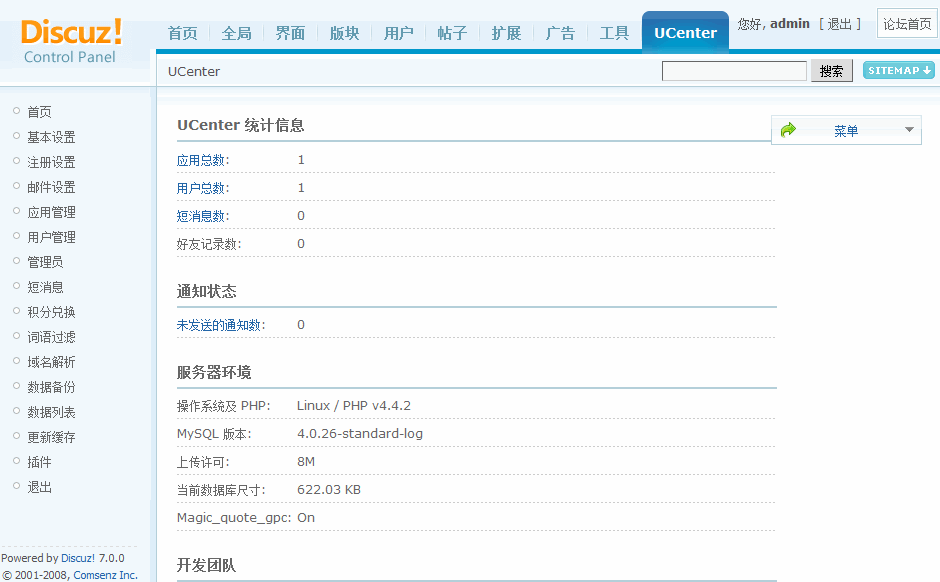
Task: Focus the search text input field
Action: click(x=733, y=71)
